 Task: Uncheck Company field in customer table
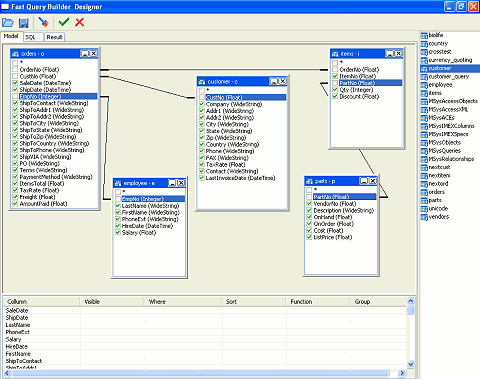202,104
